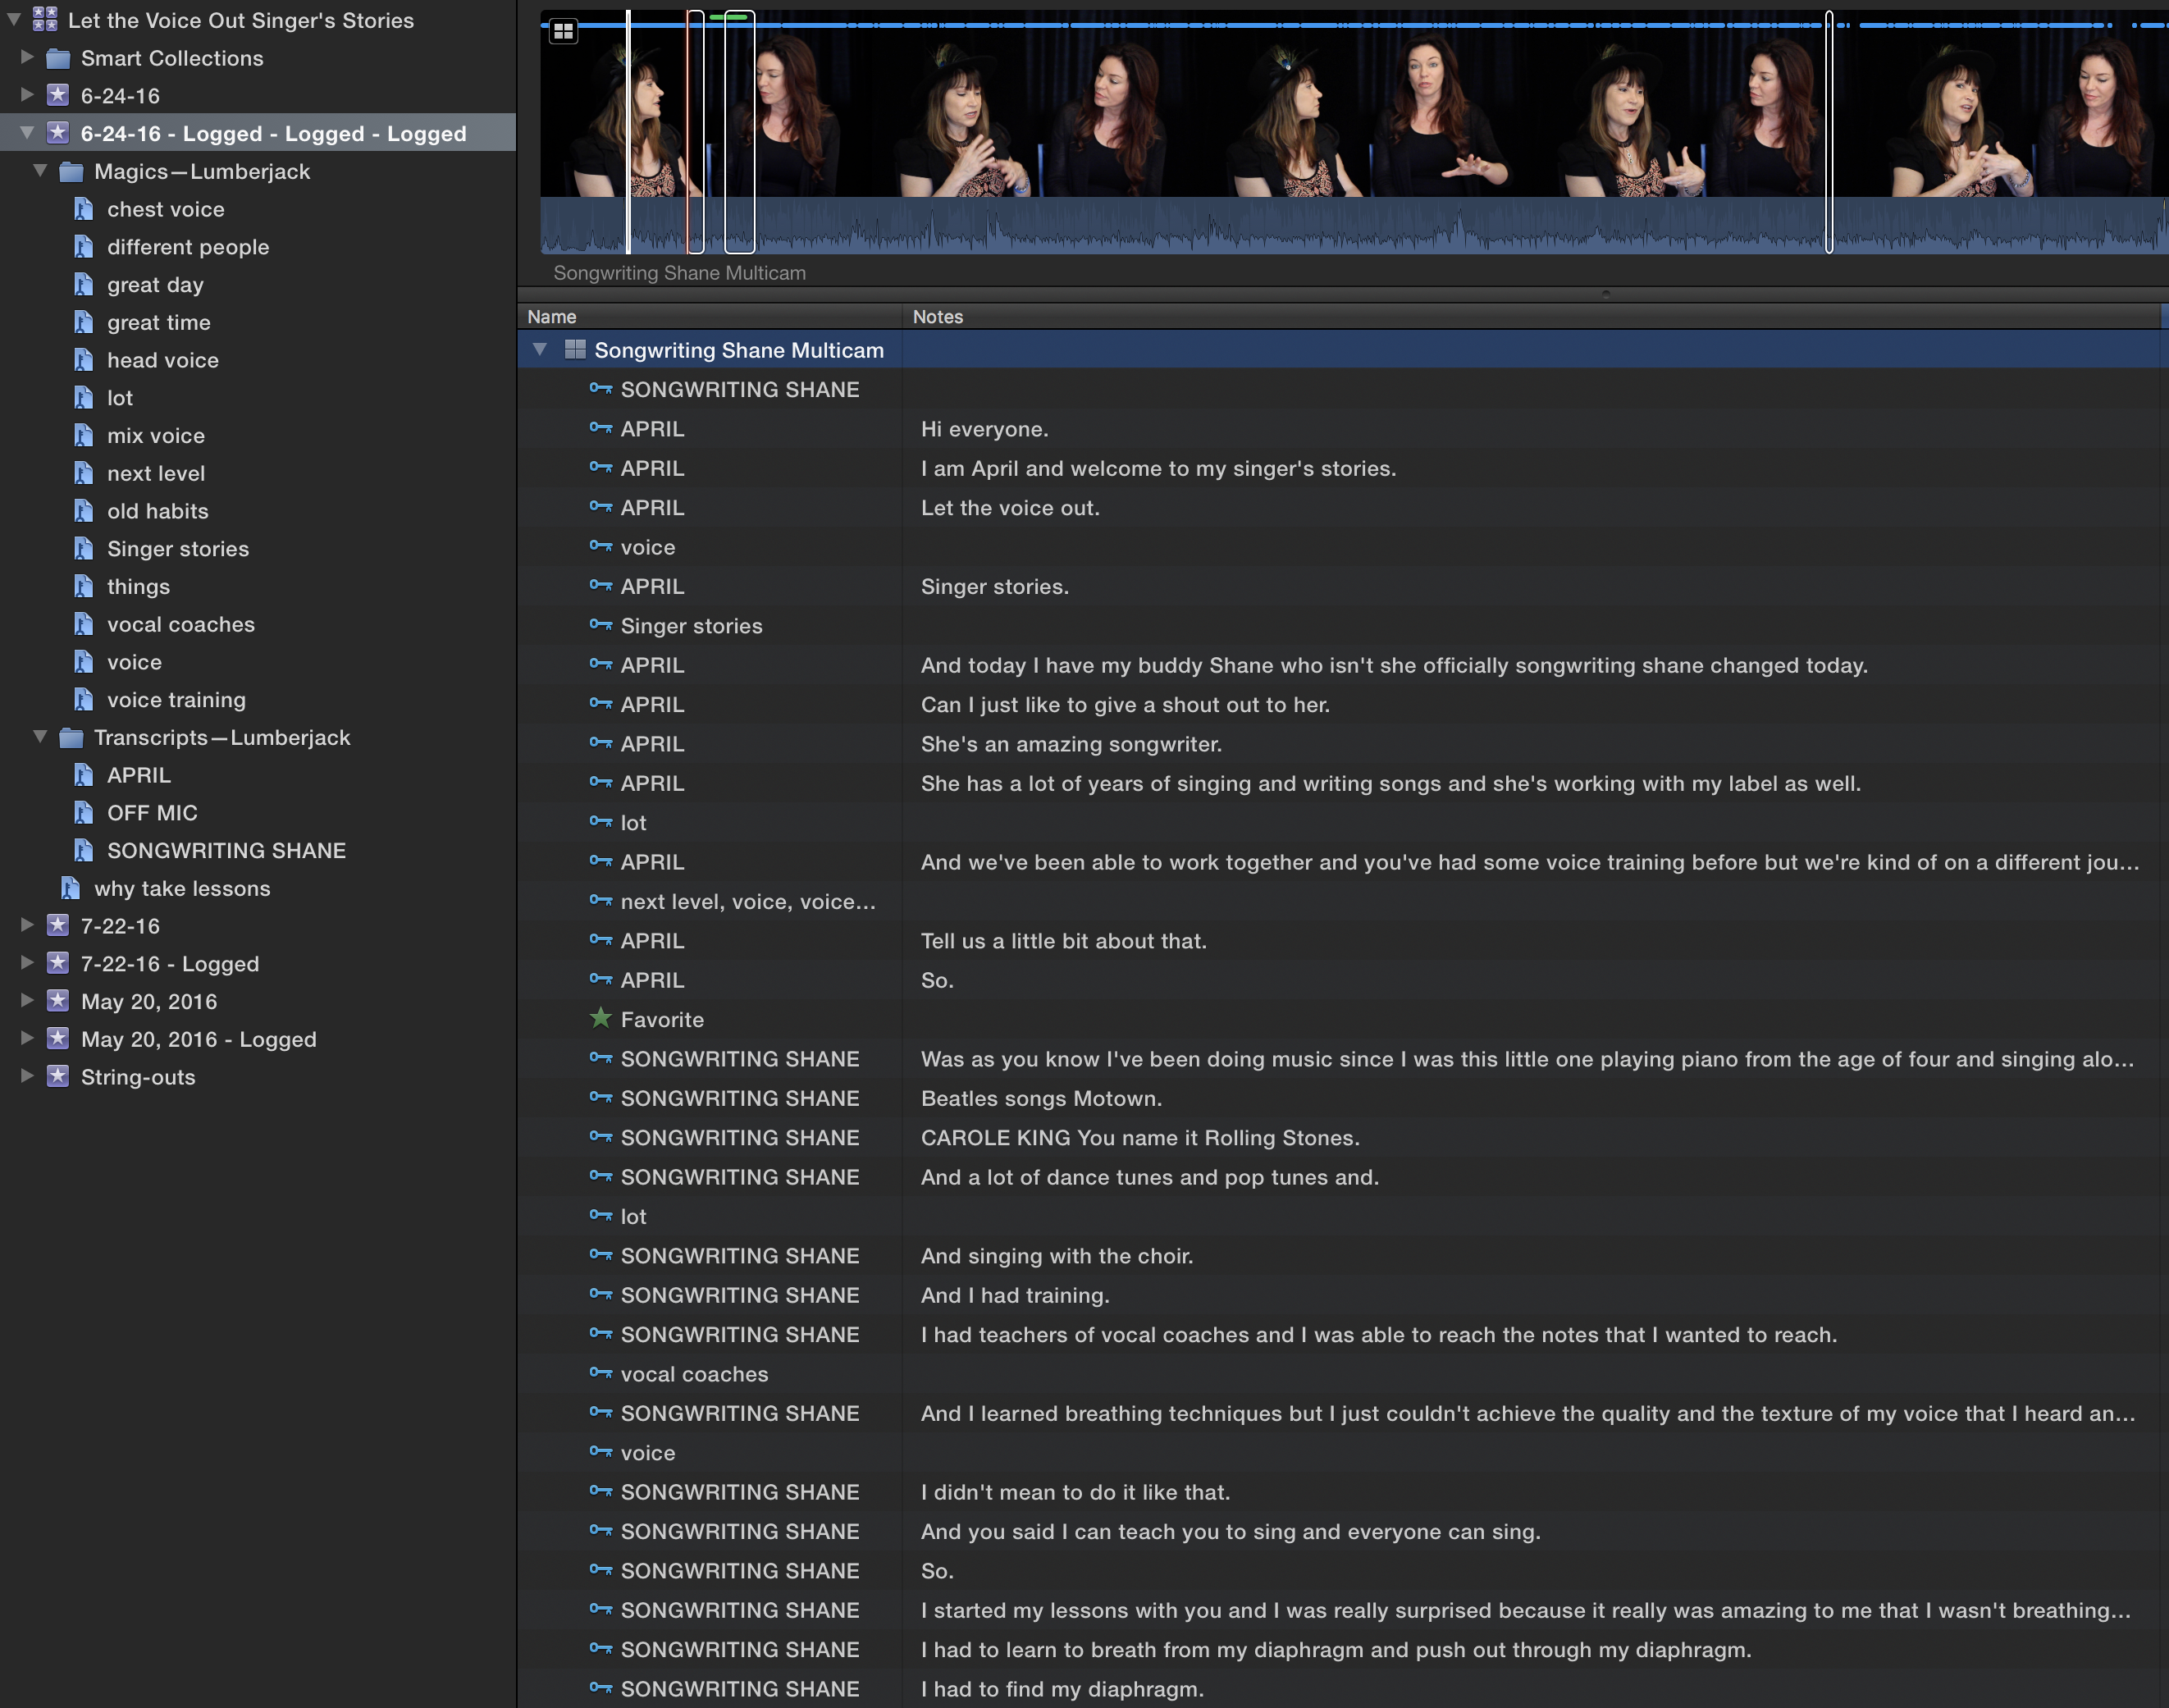Select the 'And I had training.' row
Viewport: 2169px width, 1708px height.
coord(1343,1295)
